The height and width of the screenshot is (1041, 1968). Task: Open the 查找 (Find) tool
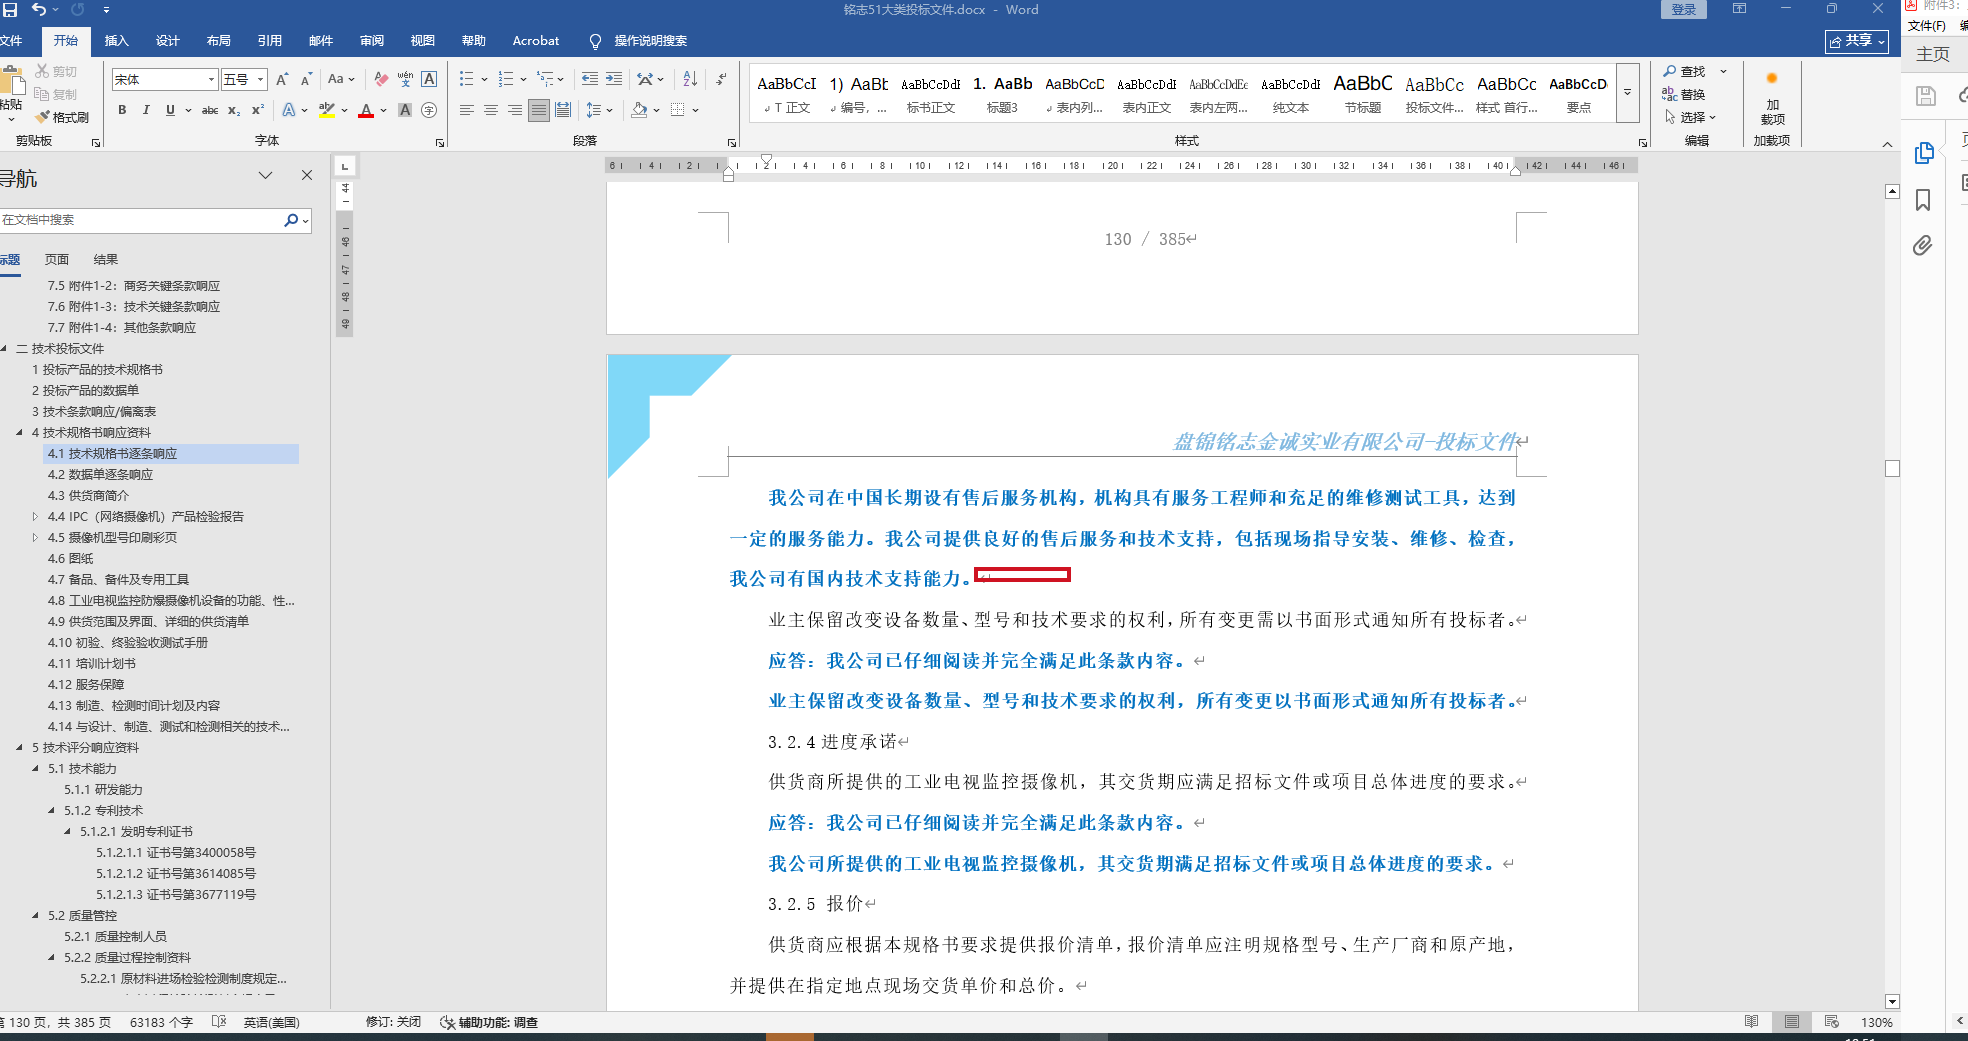[x=1684, y=71]
